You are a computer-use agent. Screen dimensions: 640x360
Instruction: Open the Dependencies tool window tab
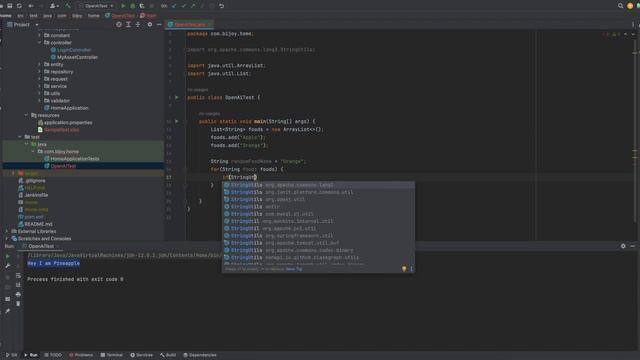coord(200,355)
